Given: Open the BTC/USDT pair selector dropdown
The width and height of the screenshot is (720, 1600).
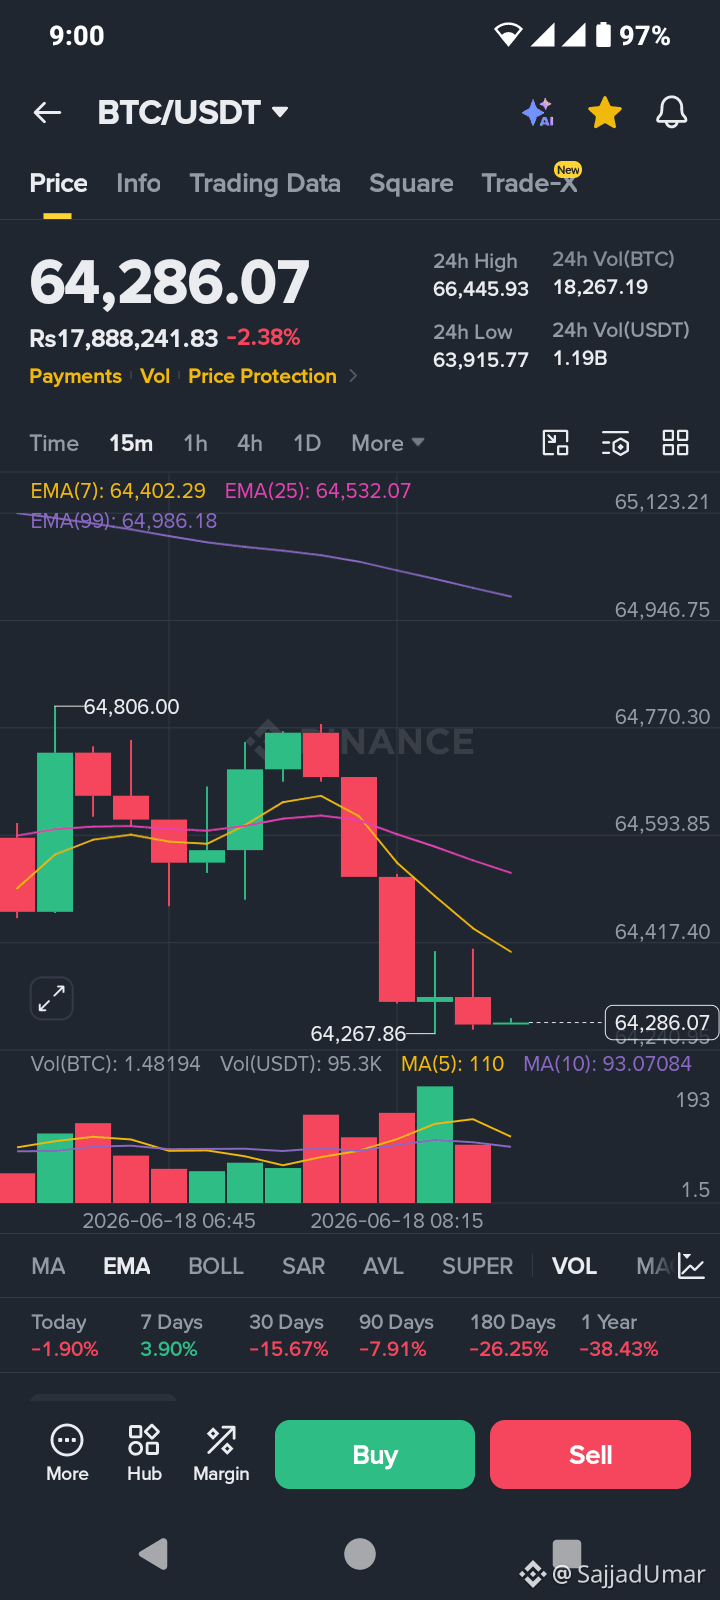Looking at the screenshot, I should pos(193,113).
